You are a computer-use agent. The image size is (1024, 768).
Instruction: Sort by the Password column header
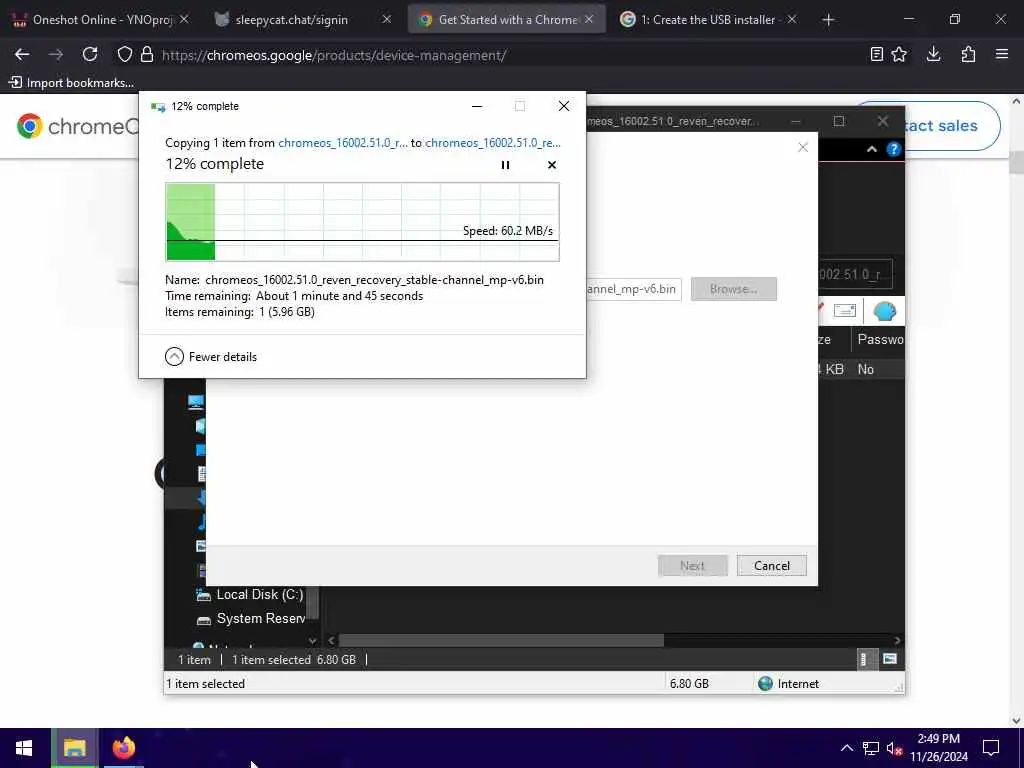(880, 340)
